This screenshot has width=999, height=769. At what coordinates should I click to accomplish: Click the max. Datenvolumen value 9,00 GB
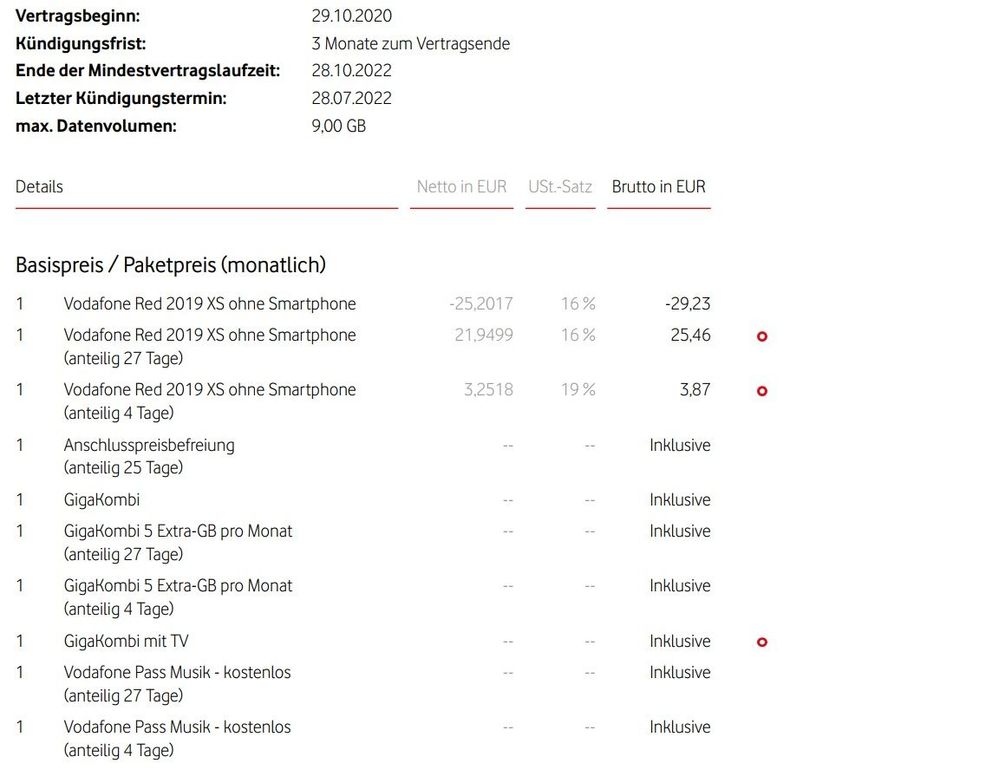[339, 126]
